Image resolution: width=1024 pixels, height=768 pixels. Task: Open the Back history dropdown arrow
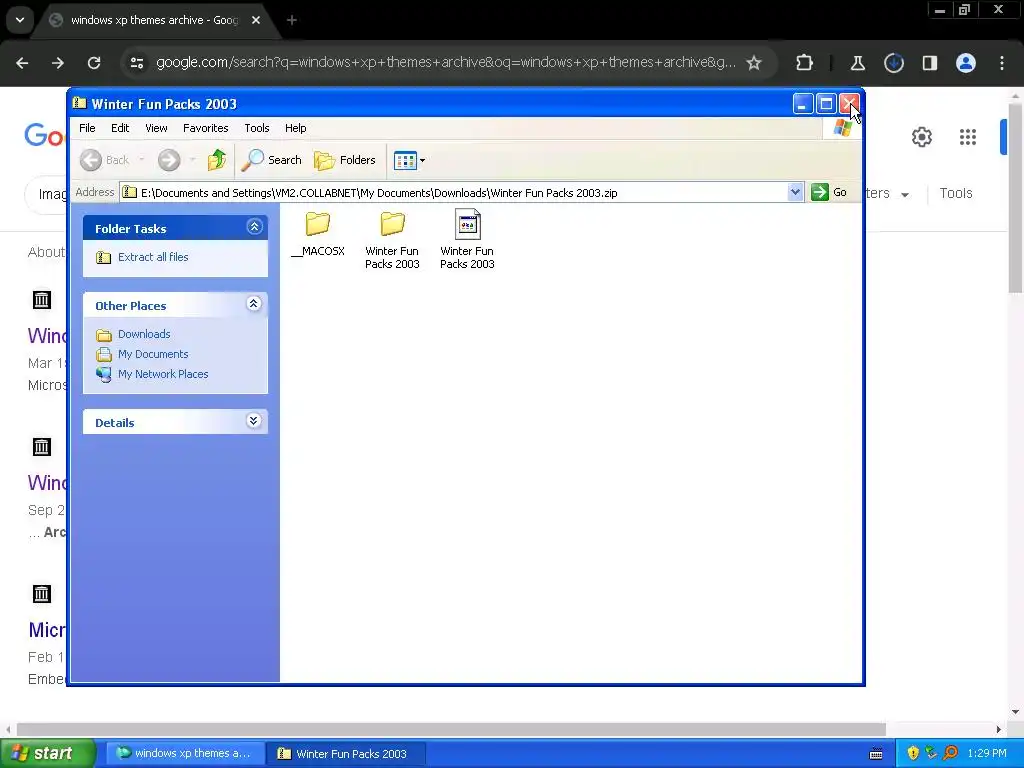point(142,160)
